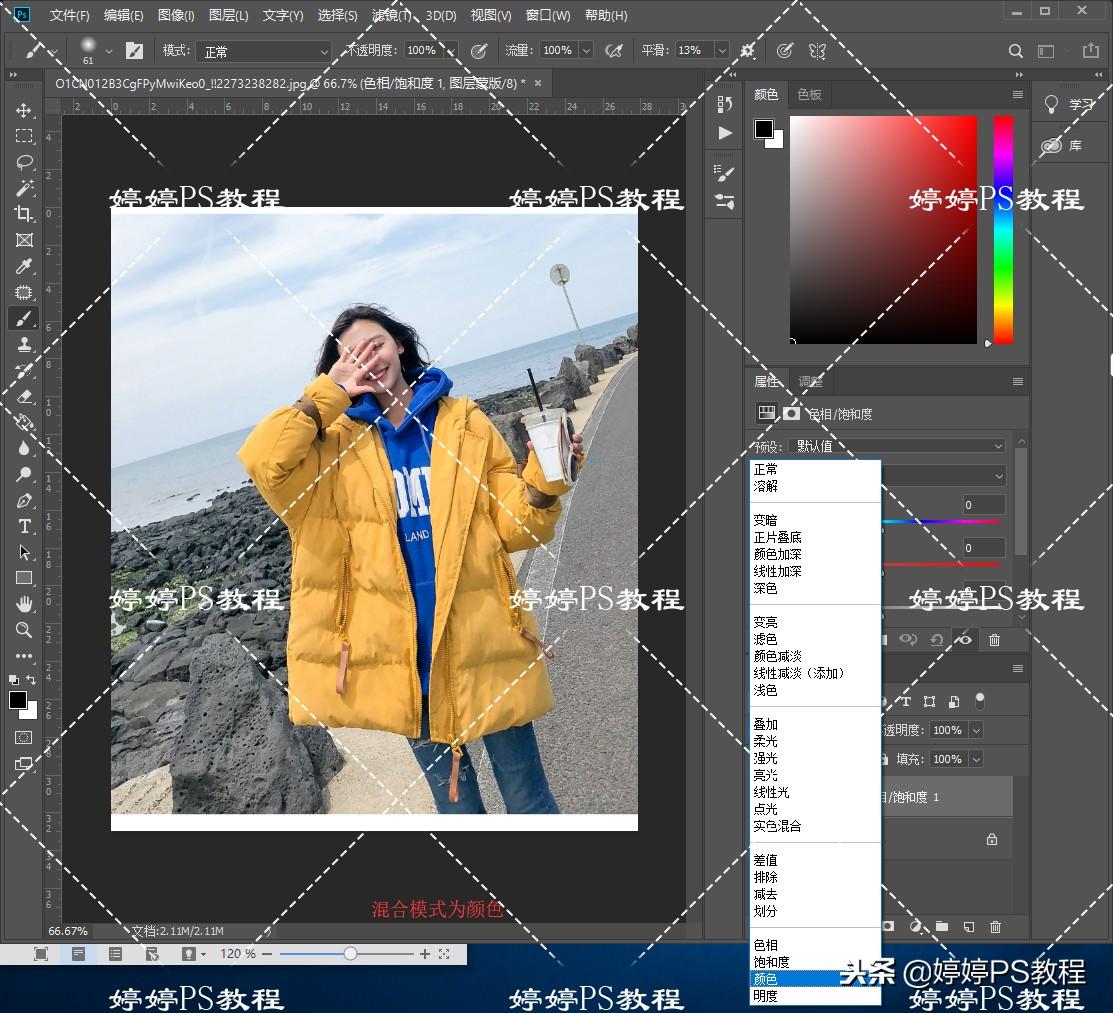Expand the smoothing 13% dropdown
Viewport: 1113px width, 1013px height.
(722, 50)
